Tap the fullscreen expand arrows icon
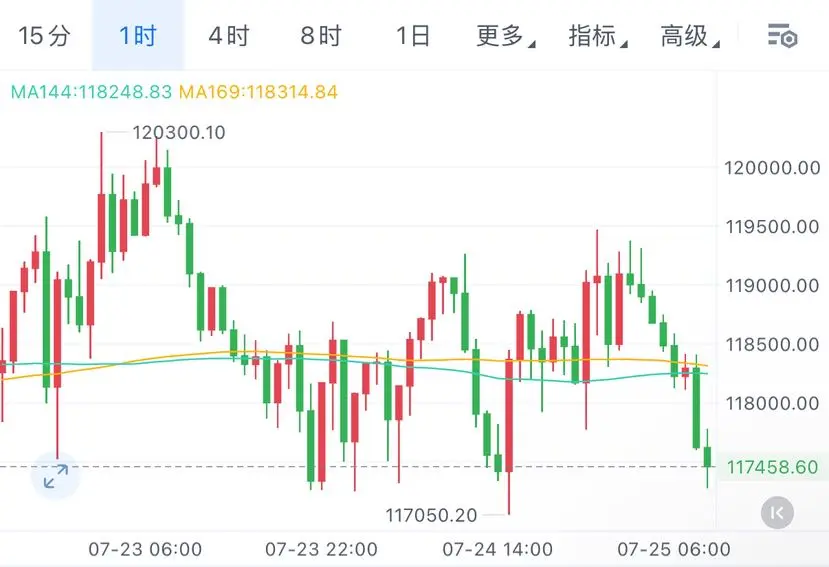The height and width of the screenshot is (567, 829). click(56, 476)
